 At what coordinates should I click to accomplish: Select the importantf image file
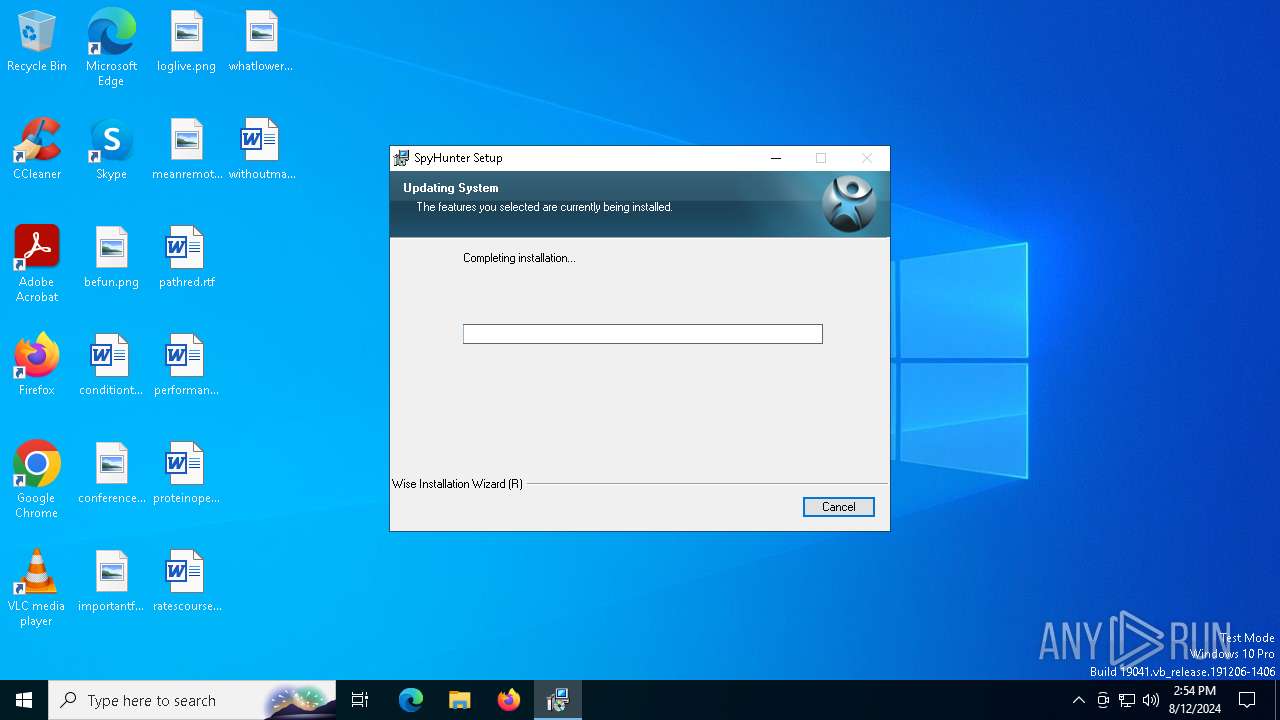[x=111, y=582]
